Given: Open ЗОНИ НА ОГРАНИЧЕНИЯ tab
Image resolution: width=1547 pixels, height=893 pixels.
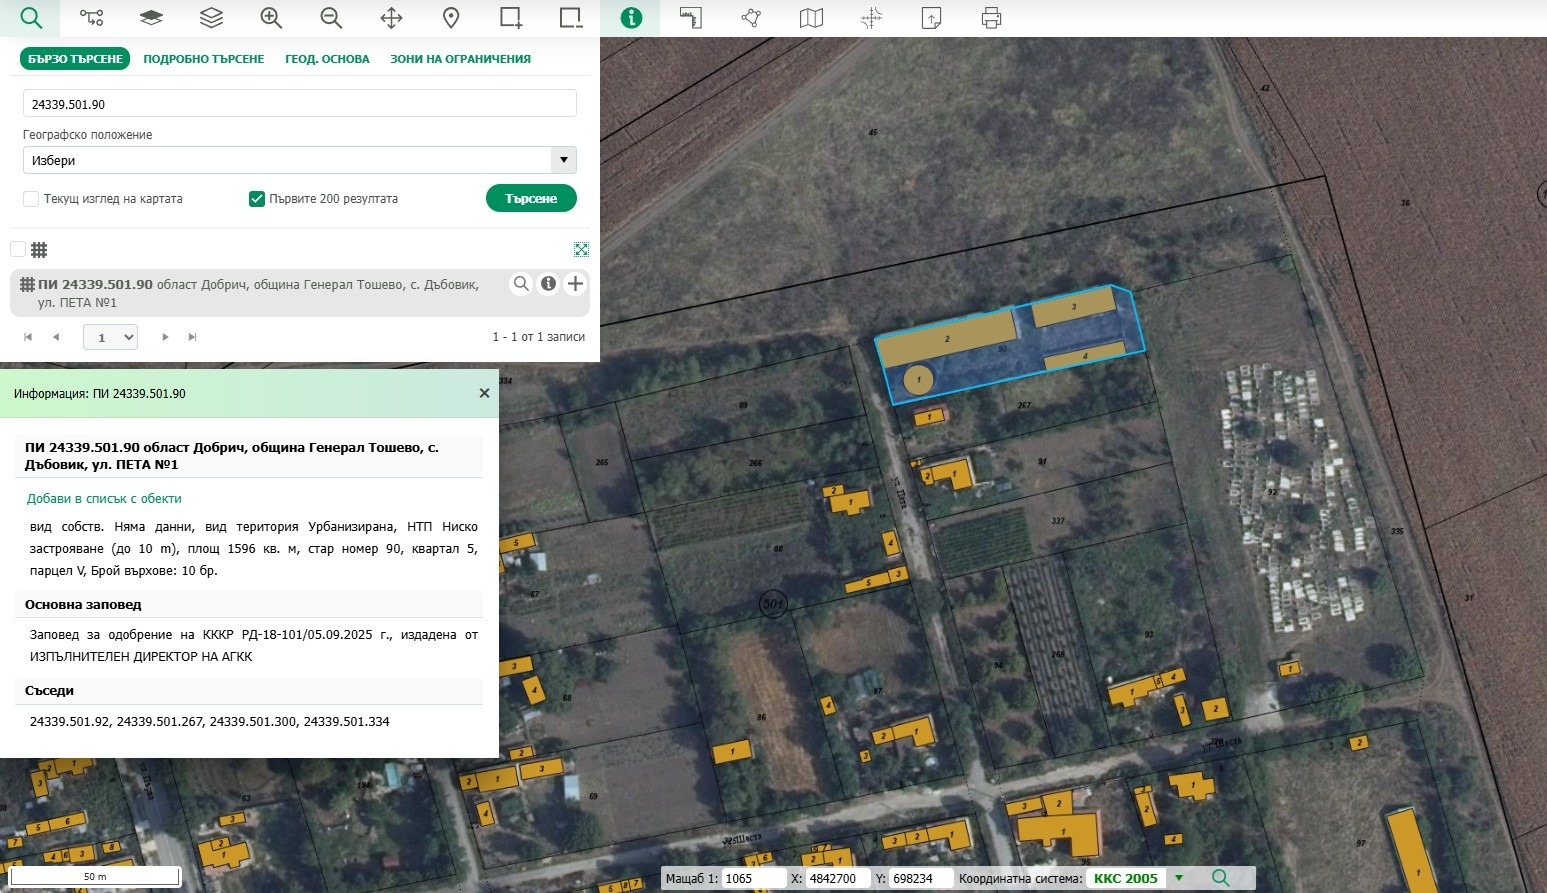Looking at the screenshot, I should coord(460,59).
